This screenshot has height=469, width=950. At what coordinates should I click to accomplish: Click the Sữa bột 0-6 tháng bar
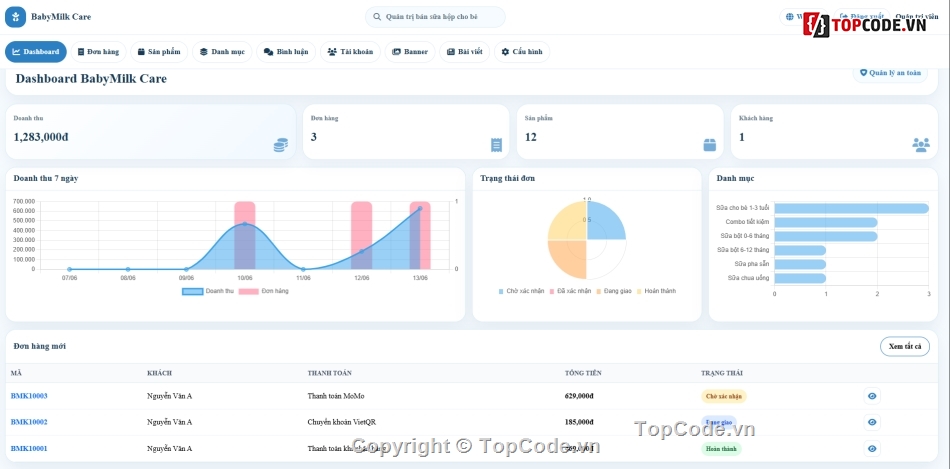point(826,236)
